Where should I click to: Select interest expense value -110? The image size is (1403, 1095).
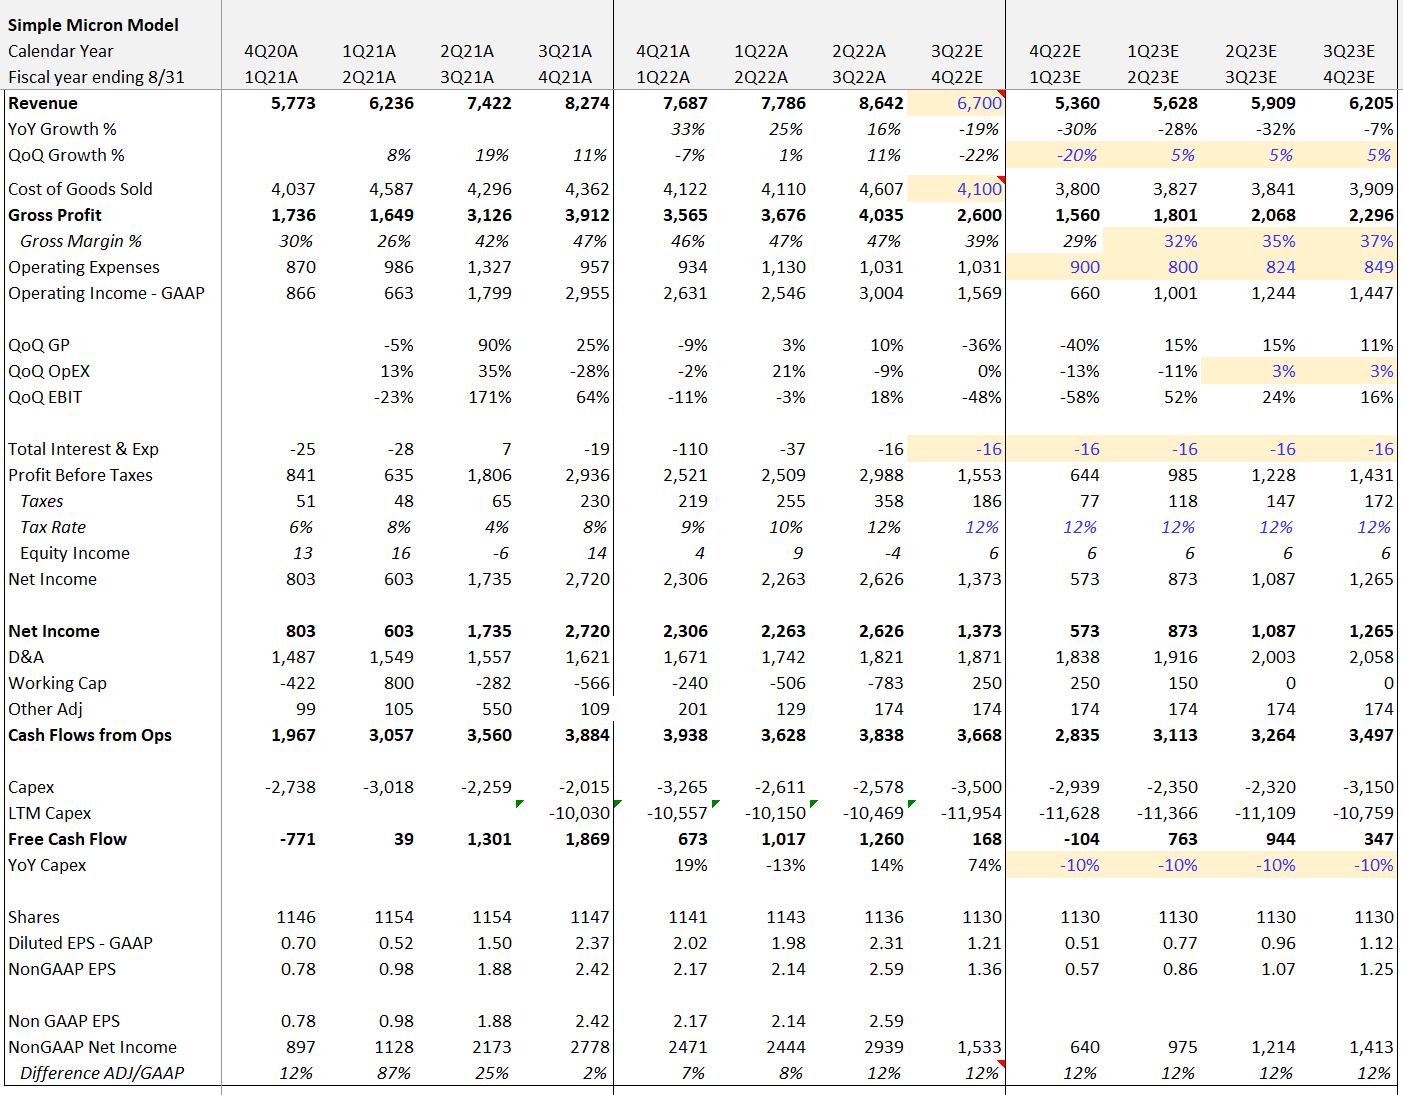pos(689,449)
